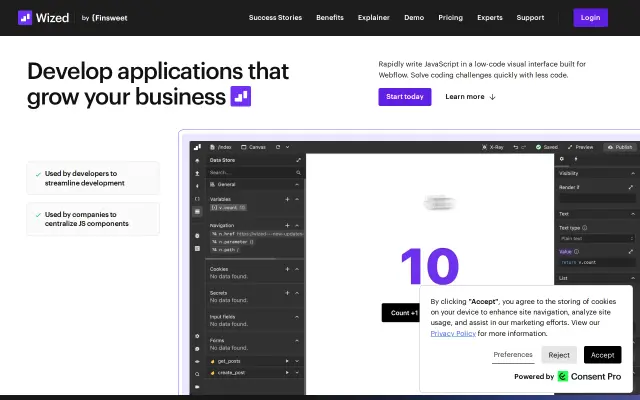Collapse the Forms section
Screen dimensions: 640x400
tap(297, 340)
